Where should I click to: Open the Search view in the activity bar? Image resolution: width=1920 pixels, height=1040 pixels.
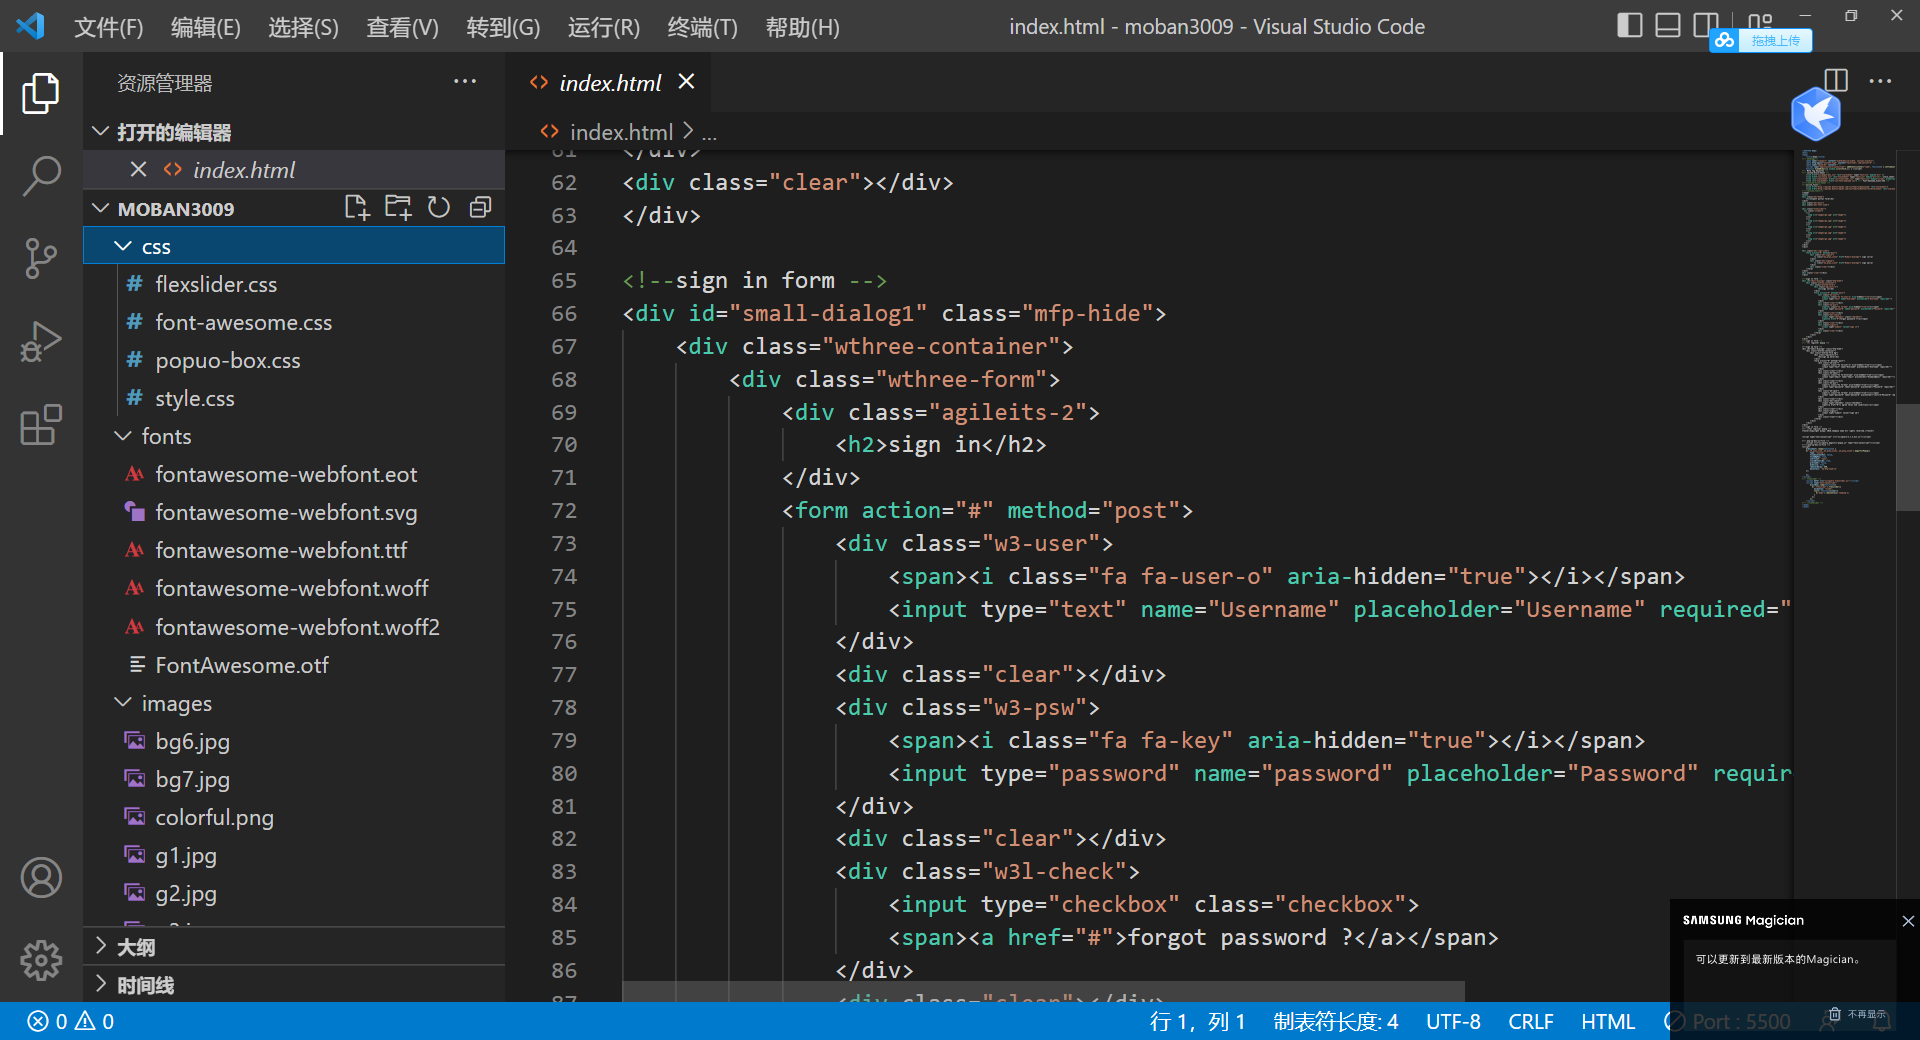tap(41, 175)
